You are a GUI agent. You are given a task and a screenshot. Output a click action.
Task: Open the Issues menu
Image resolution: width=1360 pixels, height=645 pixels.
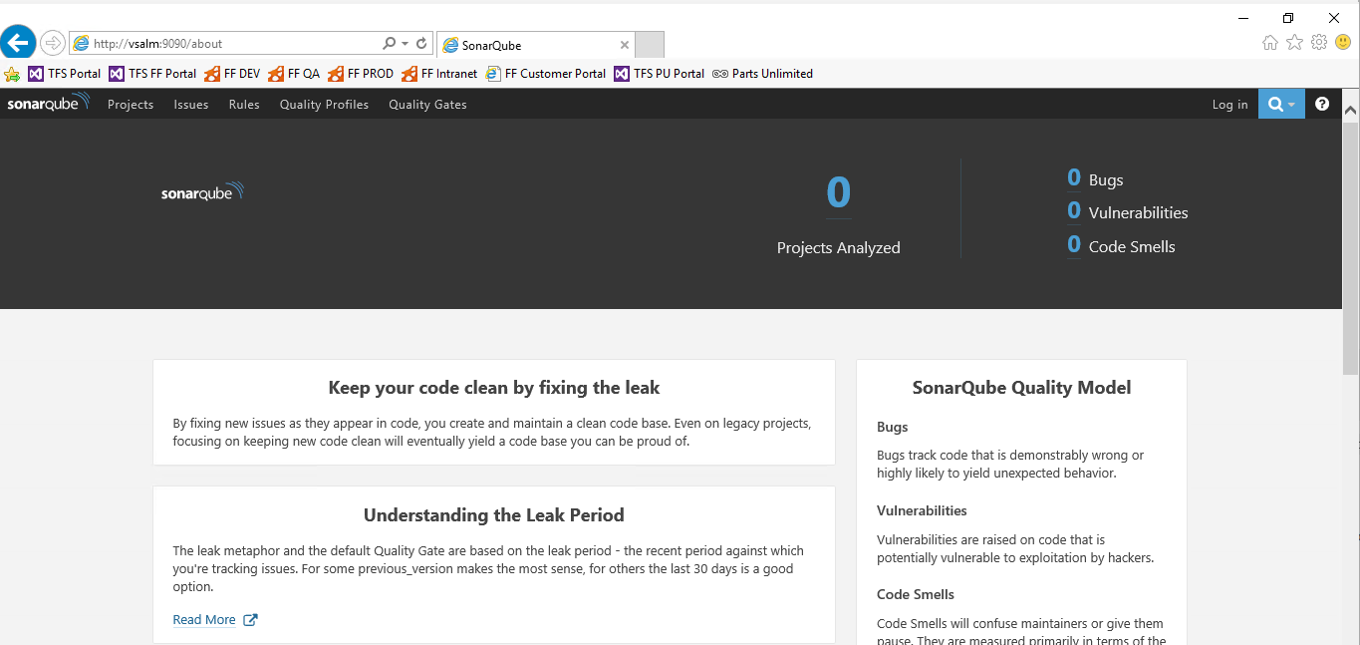[191, 104]
